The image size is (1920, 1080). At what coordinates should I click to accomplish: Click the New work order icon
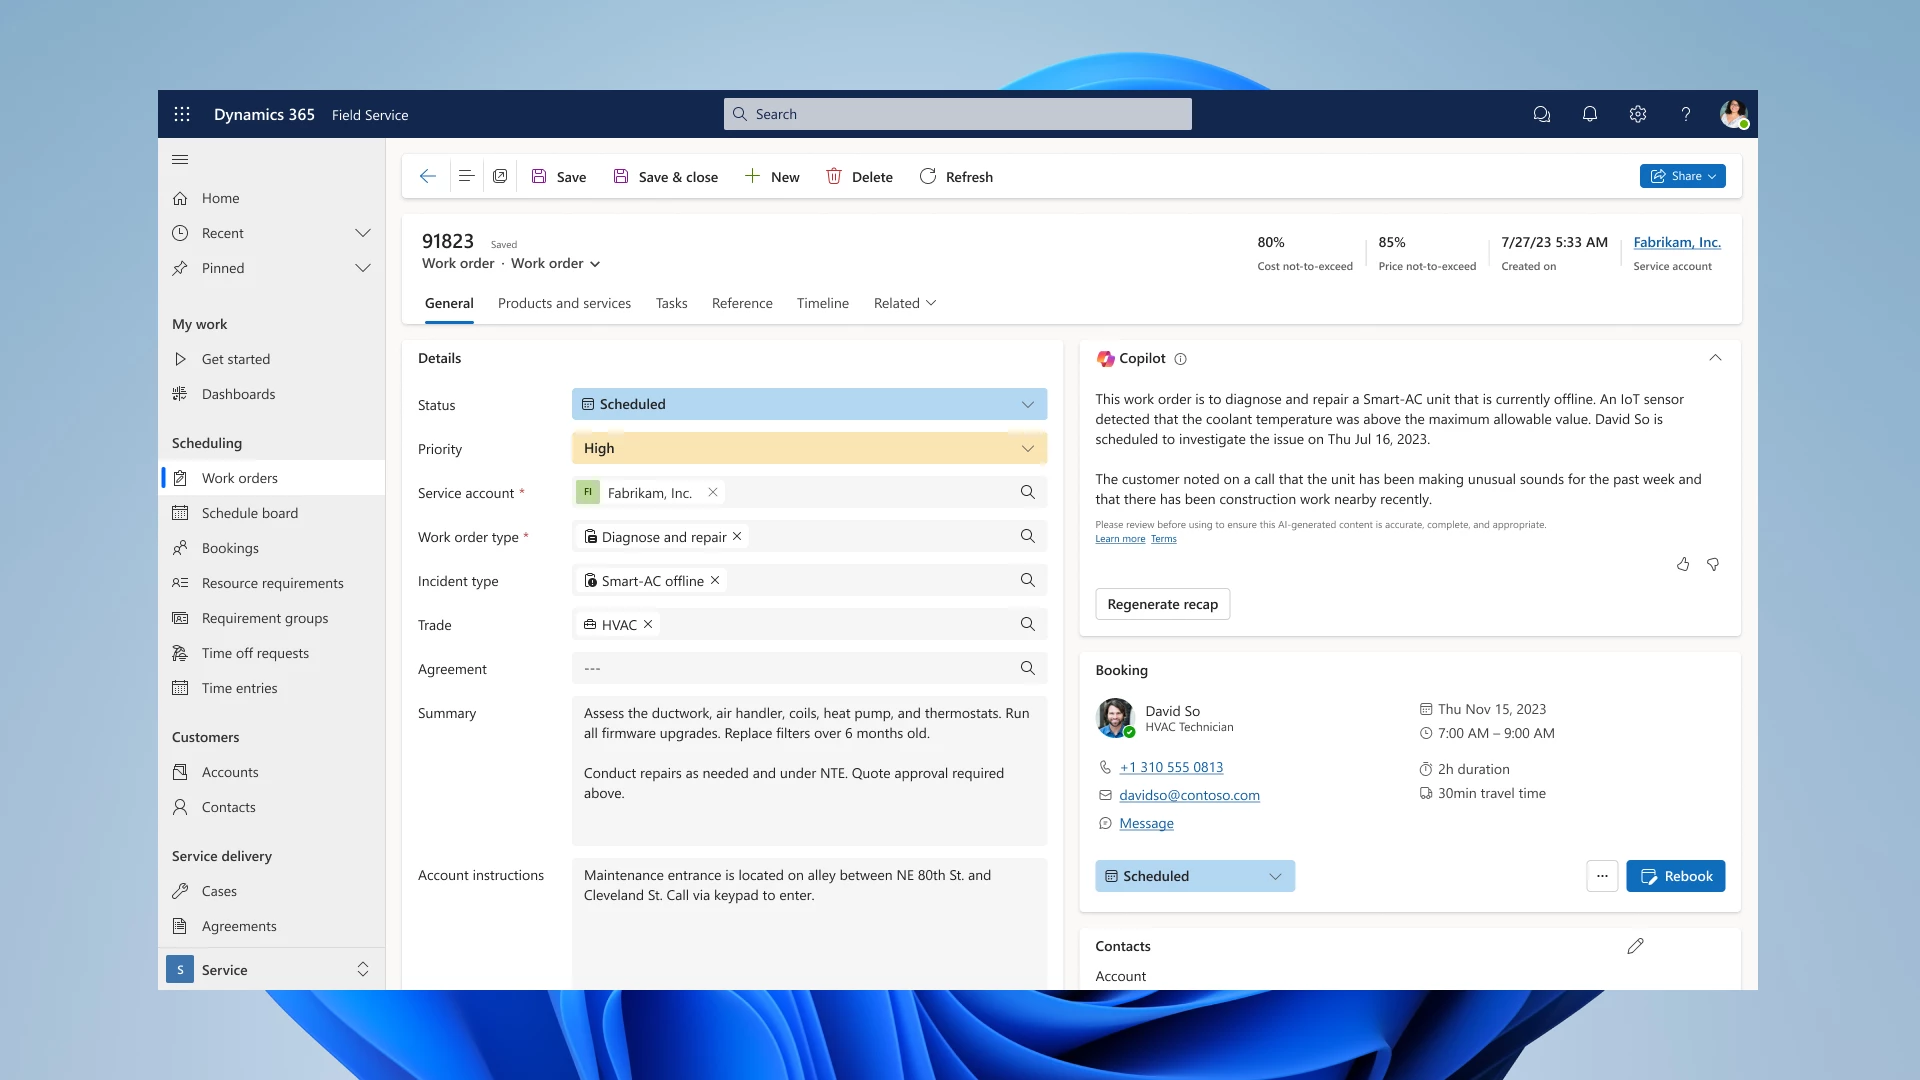(773, 177)
